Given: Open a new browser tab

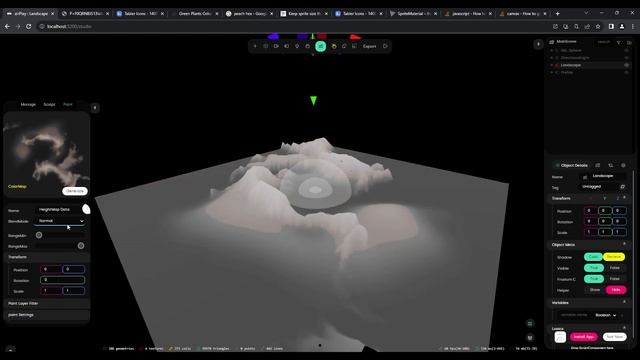Looking at the screenshot, I should pos(558,13).
